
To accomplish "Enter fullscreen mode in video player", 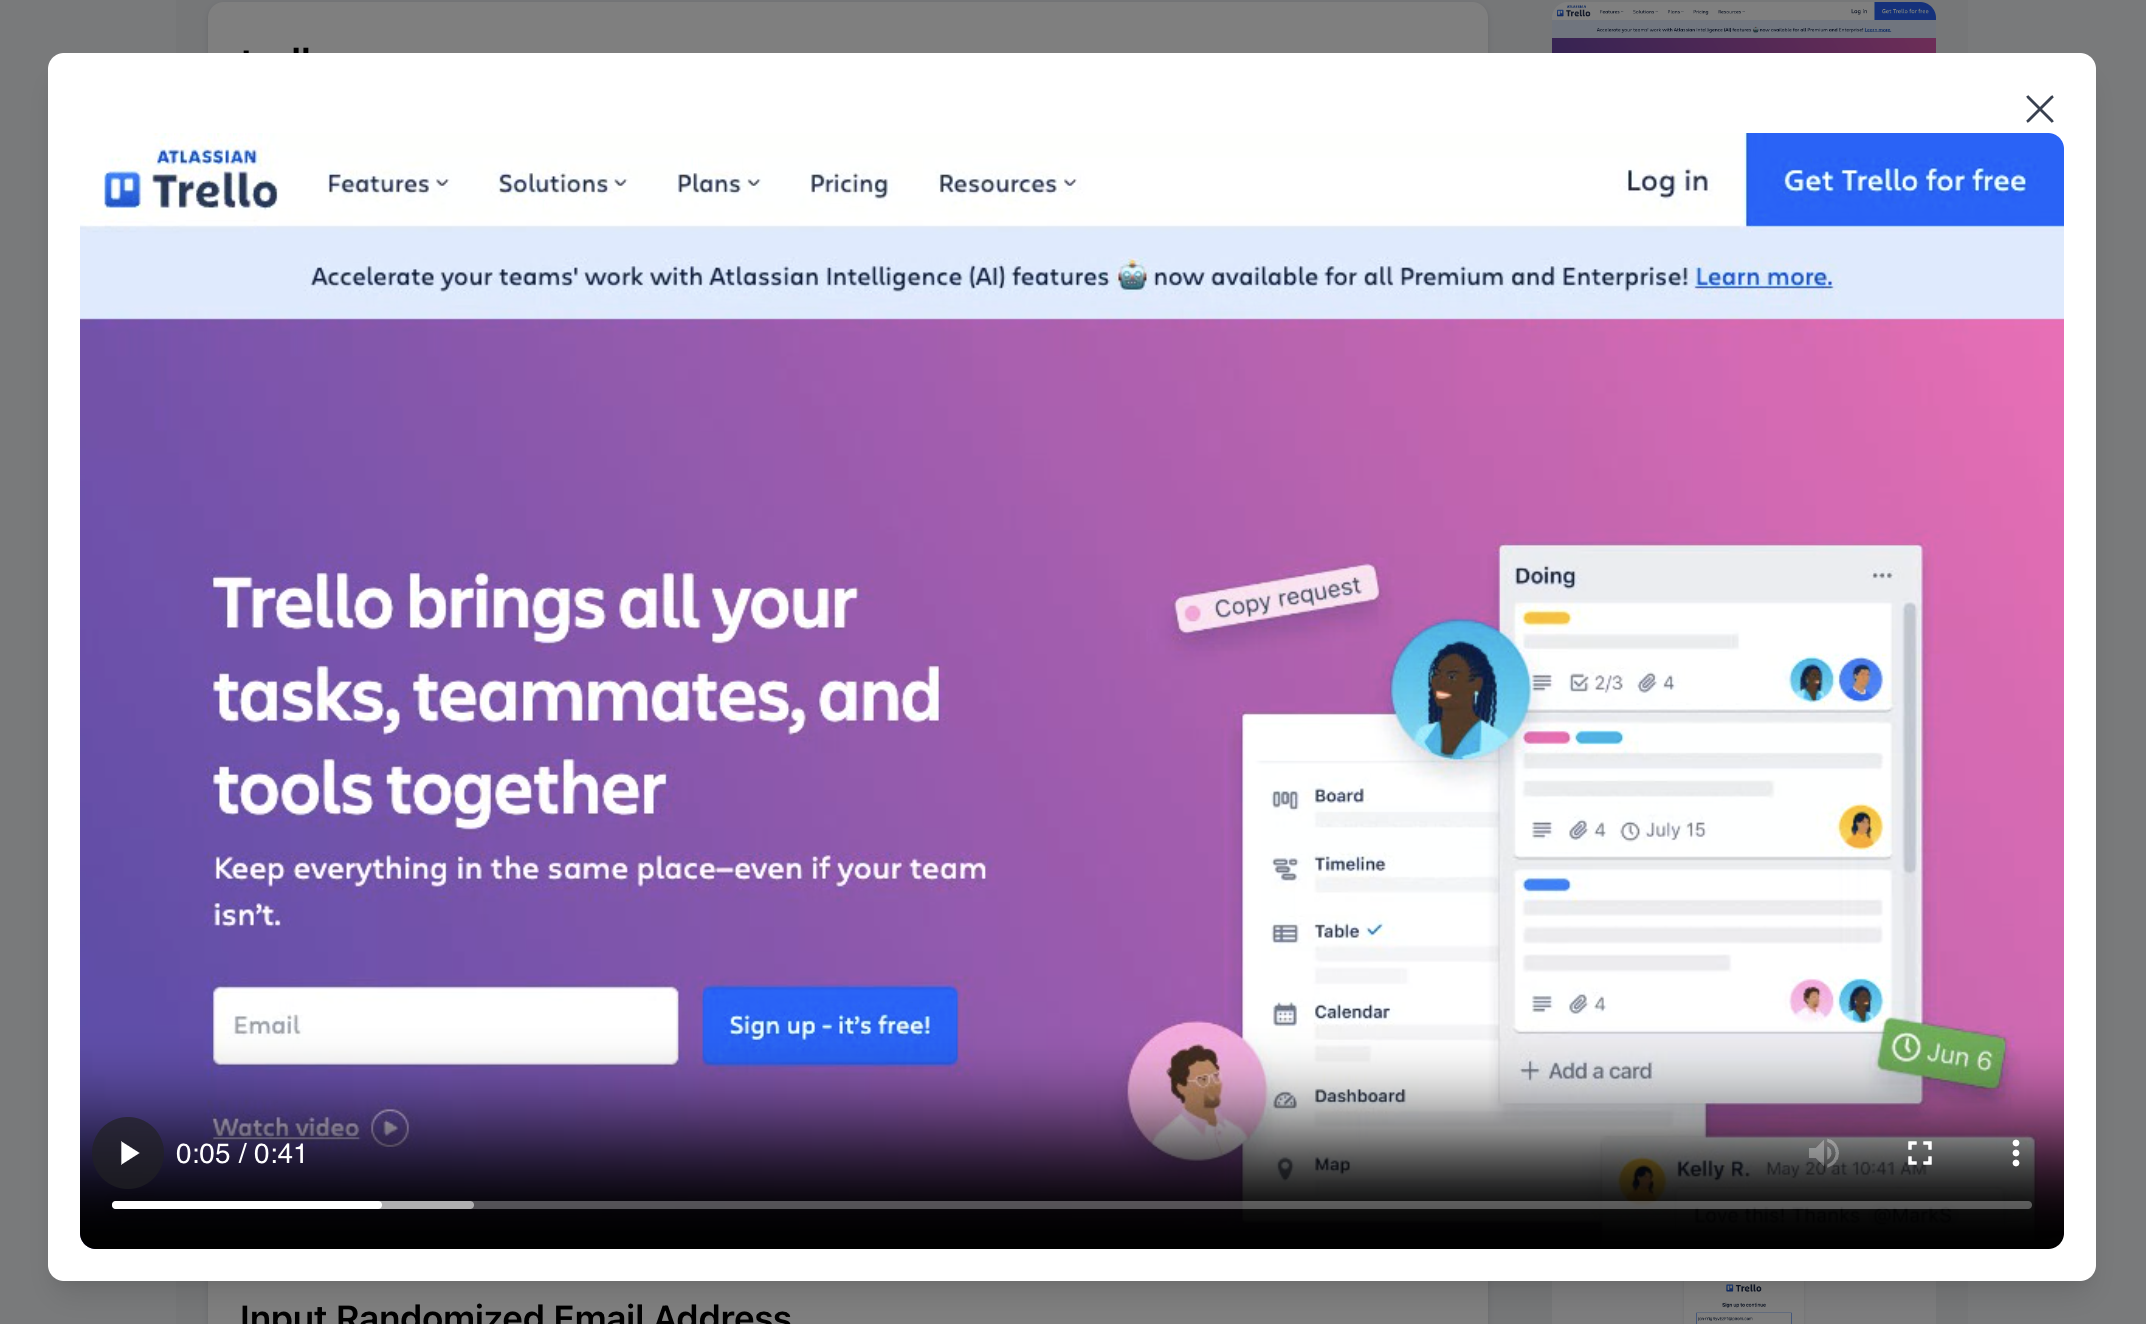I will [1919, 1153].
